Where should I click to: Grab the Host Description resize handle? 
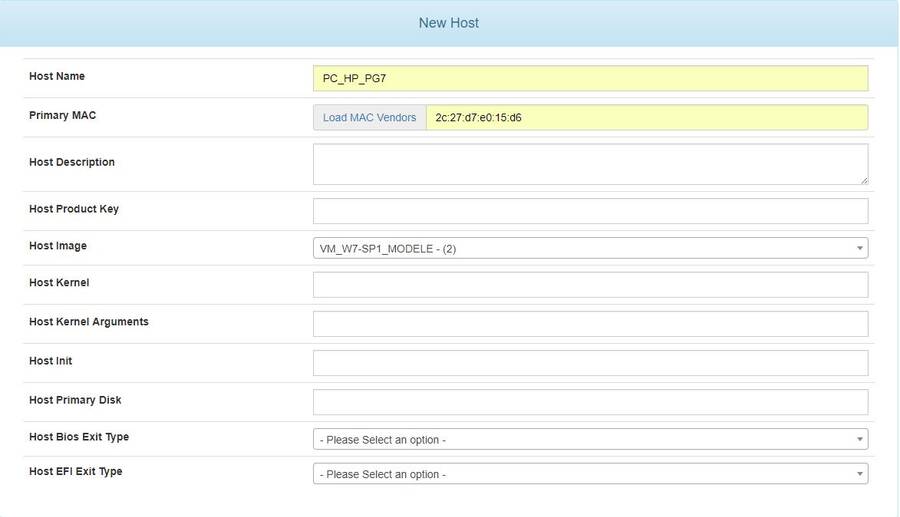[864, 180]
